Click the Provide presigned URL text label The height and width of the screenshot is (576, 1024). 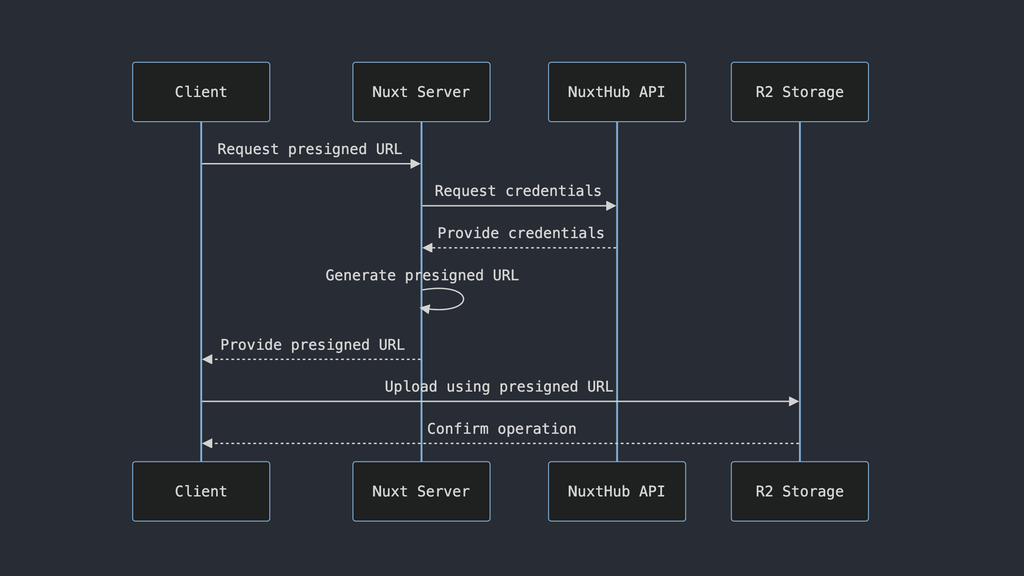pos(311,344)
